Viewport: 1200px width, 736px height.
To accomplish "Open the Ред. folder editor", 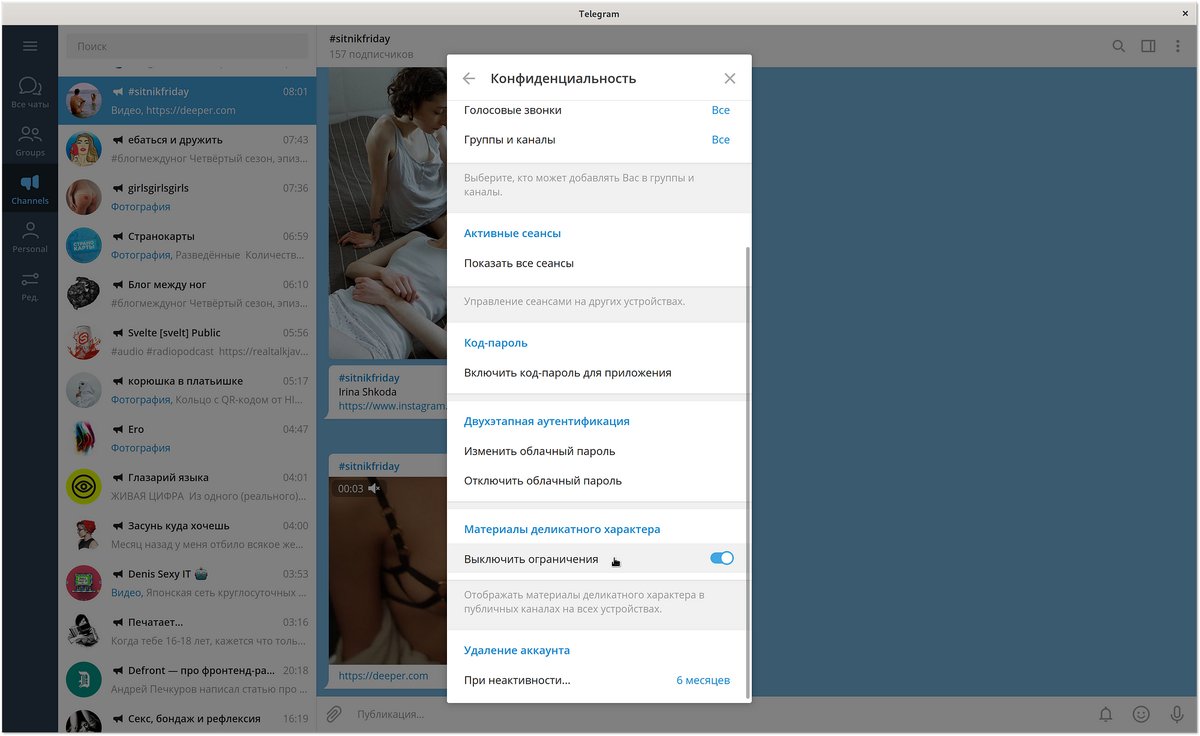I will (30, 285).
